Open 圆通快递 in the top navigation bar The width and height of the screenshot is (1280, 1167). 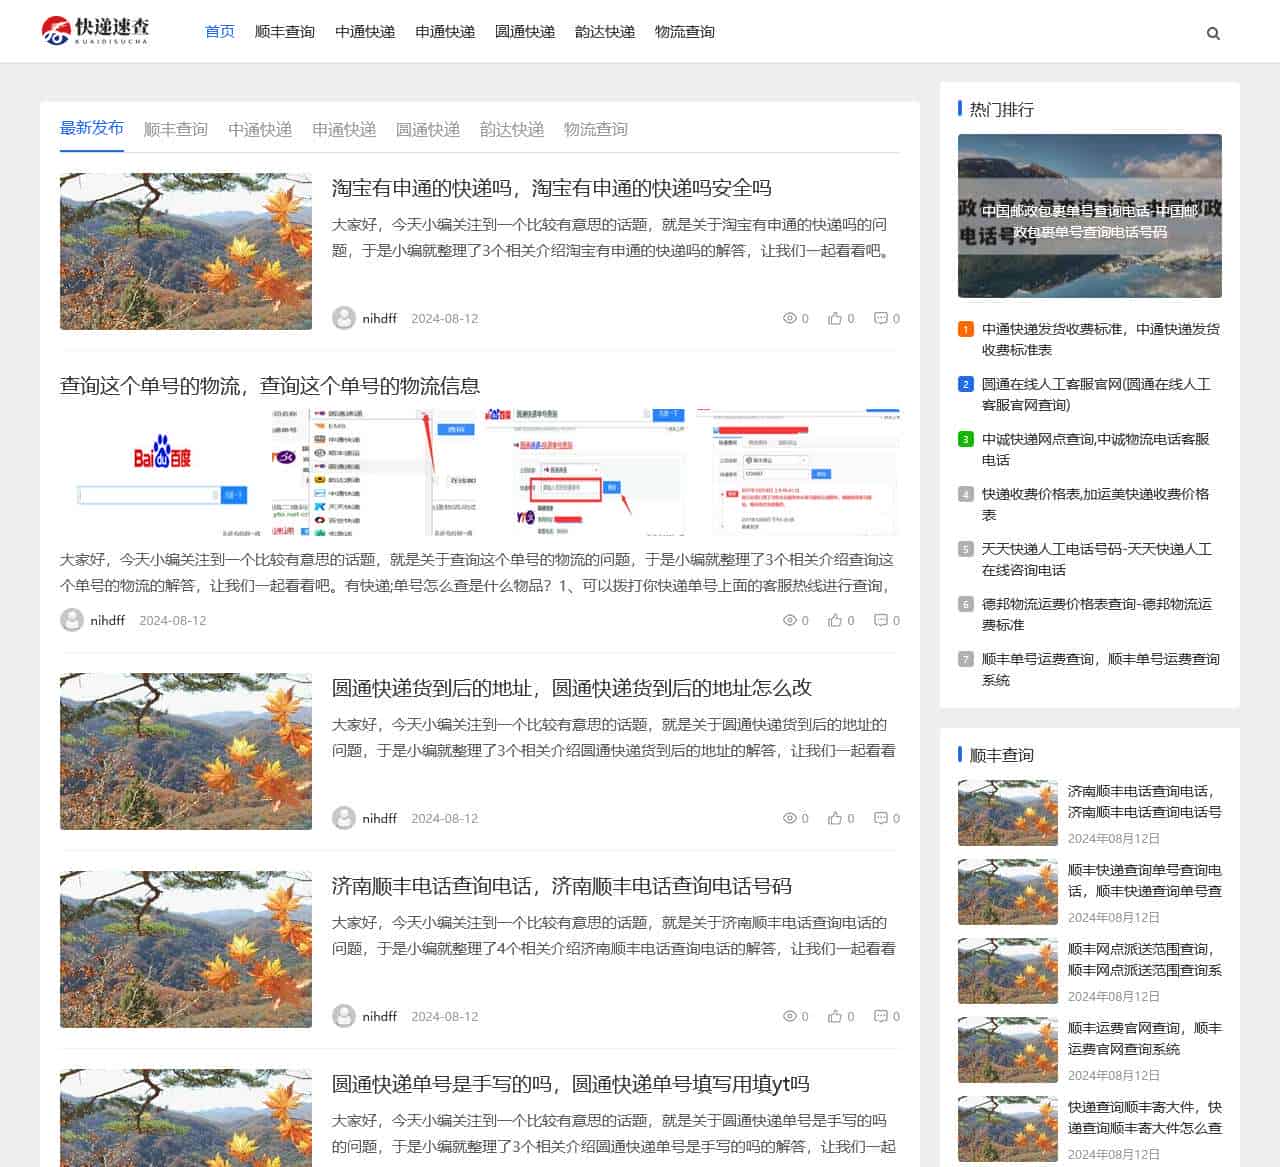[525, 32]
